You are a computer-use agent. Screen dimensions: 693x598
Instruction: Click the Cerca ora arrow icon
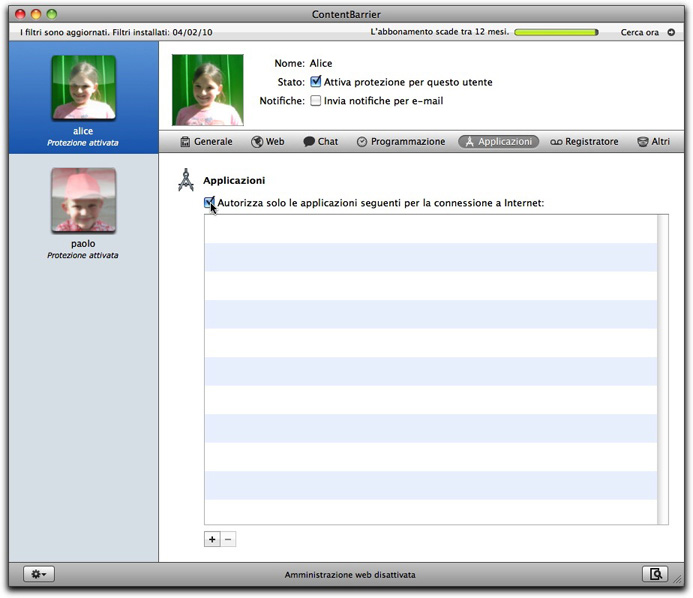(671, 32)
